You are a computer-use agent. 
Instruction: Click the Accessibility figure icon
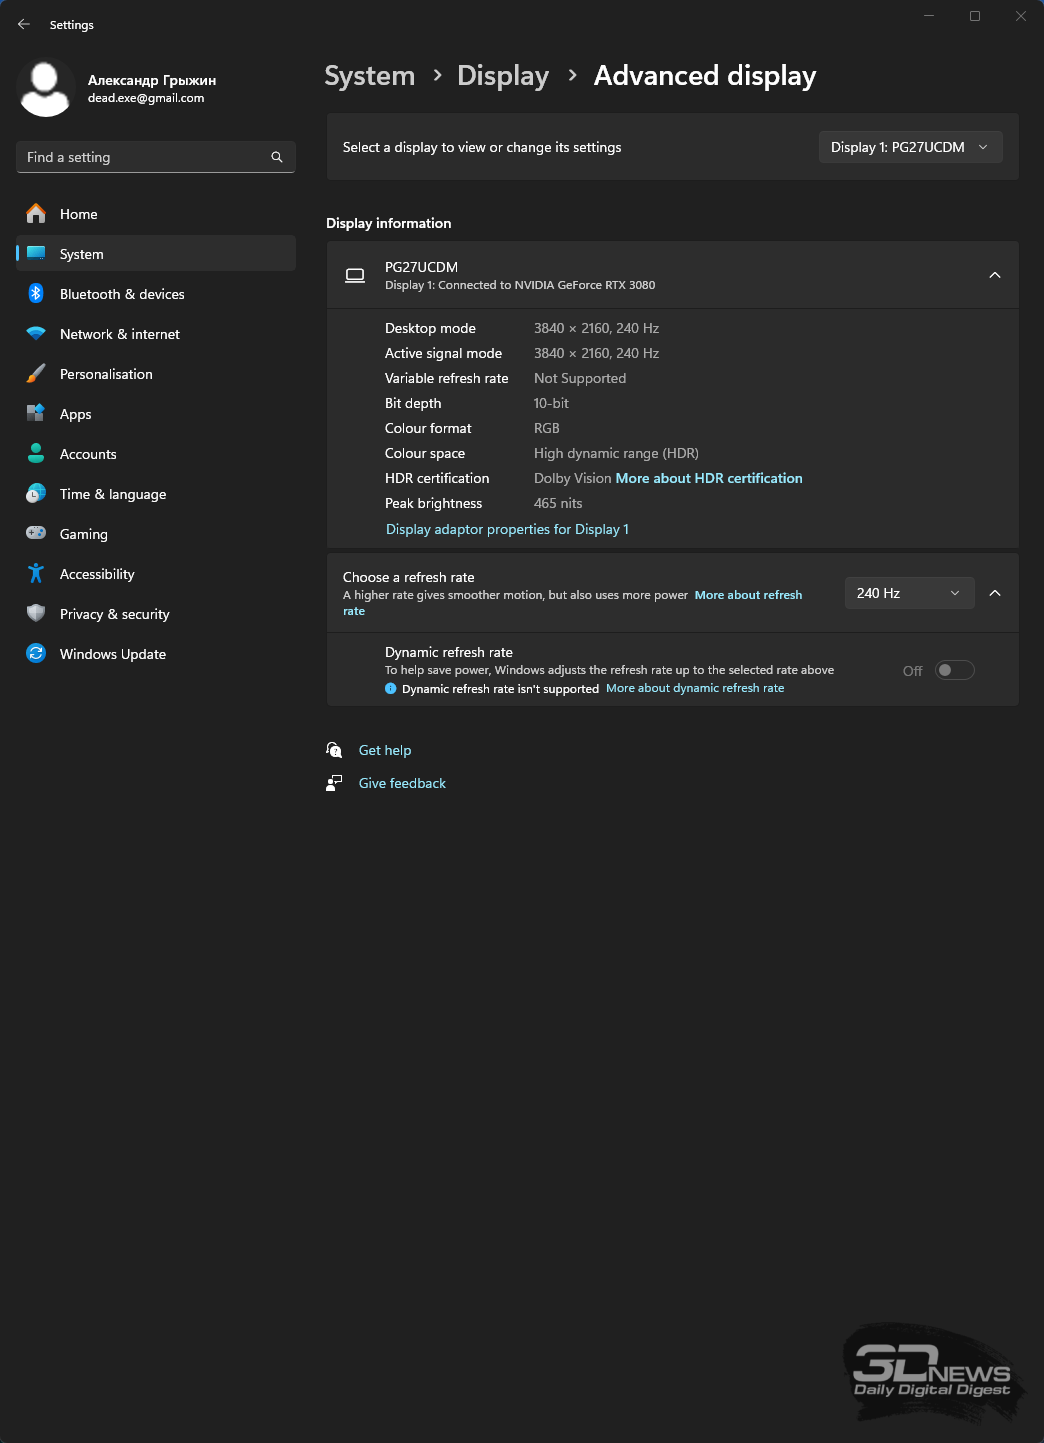click(36, 573)
